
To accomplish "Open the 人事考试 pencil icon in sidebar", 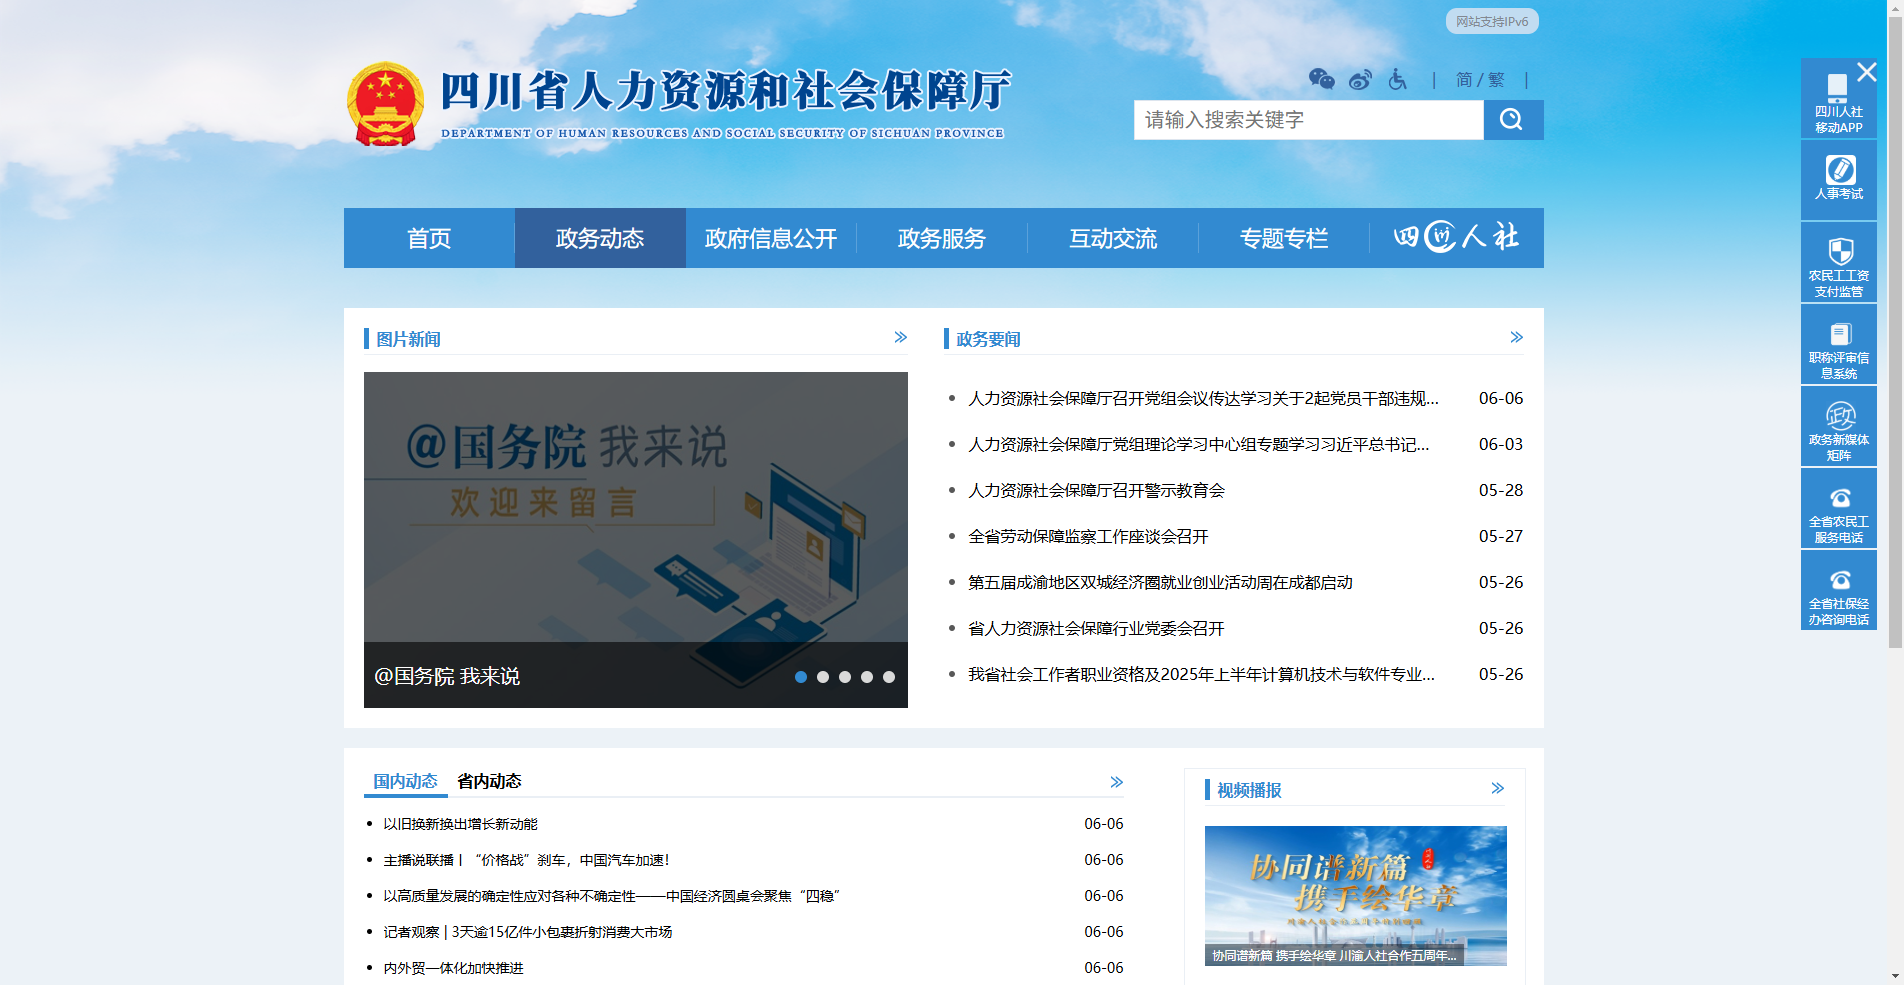I will (x=1842, y=173).
